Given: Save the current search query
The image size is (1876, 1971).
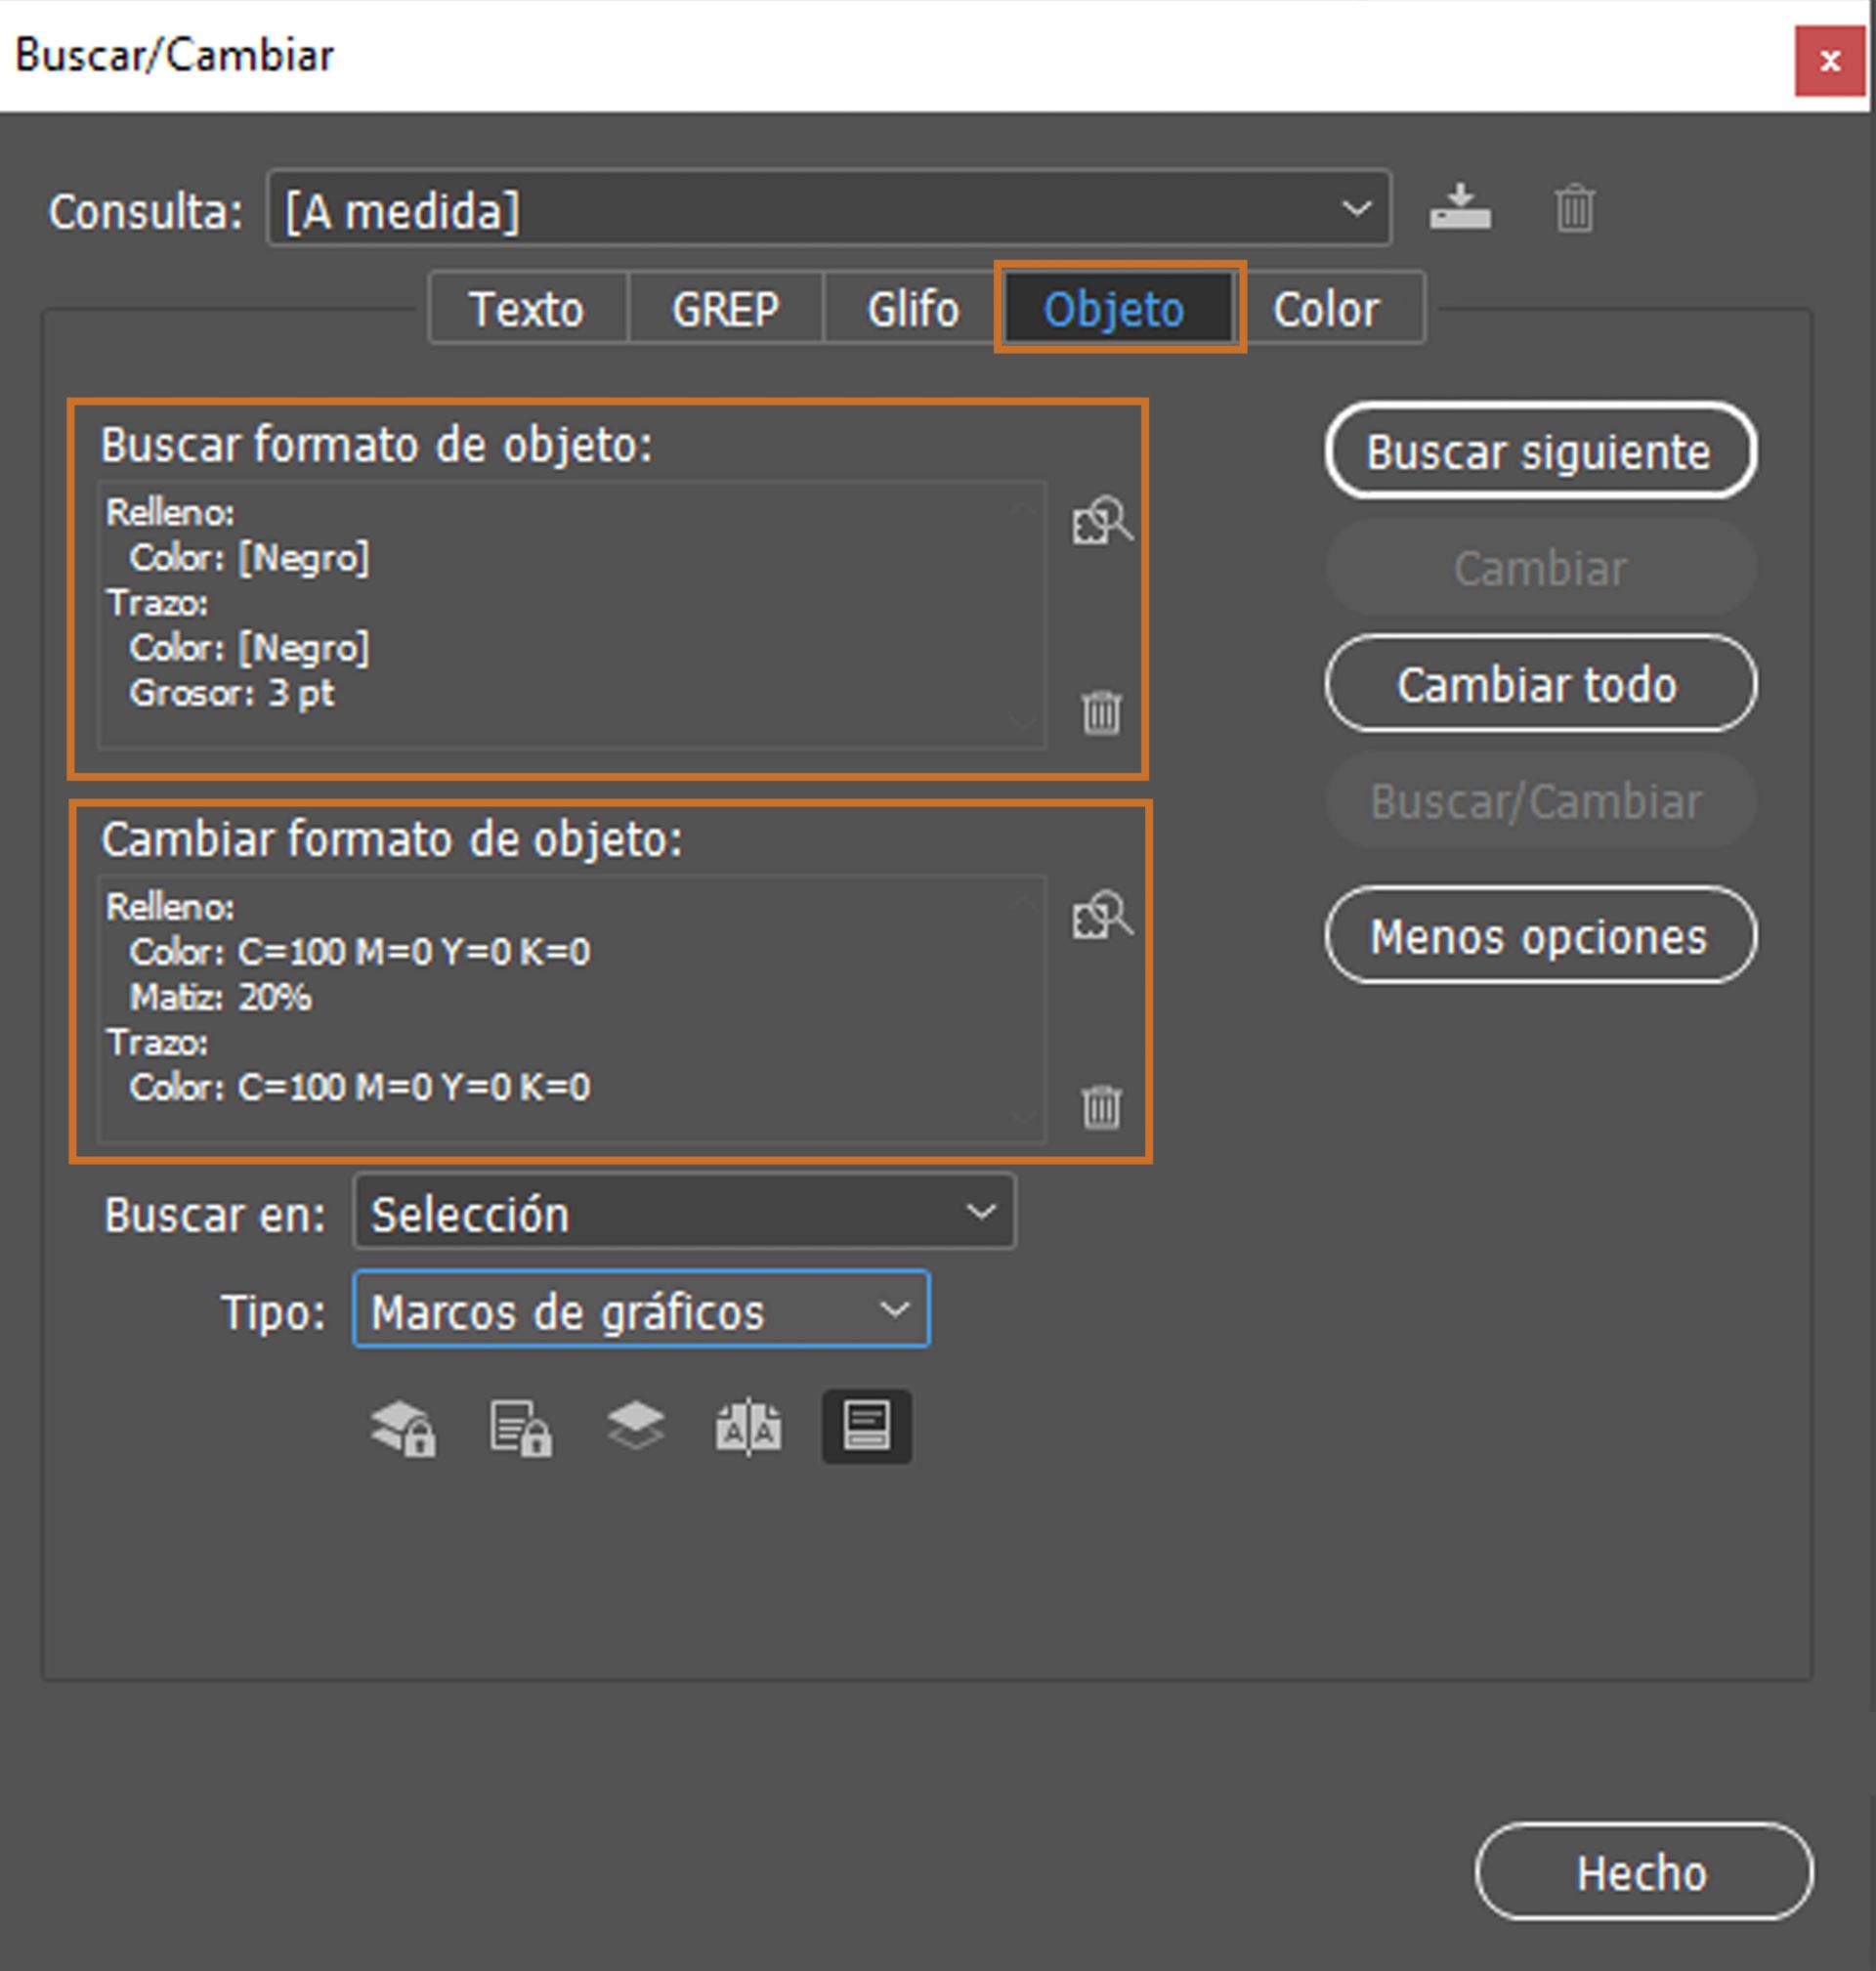Looking at the screenshot, I should point(1459,207).
